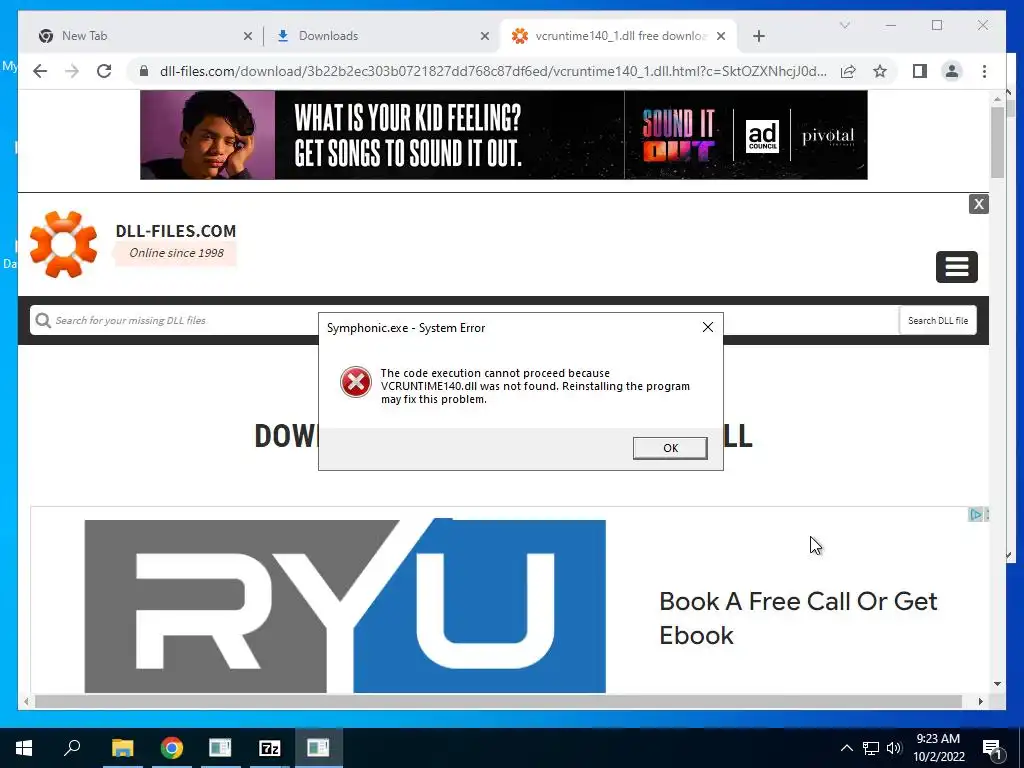Click the Chrome icon in the taskbar
Image resolution: width=1024 pixels, height=768 pixels.
pos(172,748)
